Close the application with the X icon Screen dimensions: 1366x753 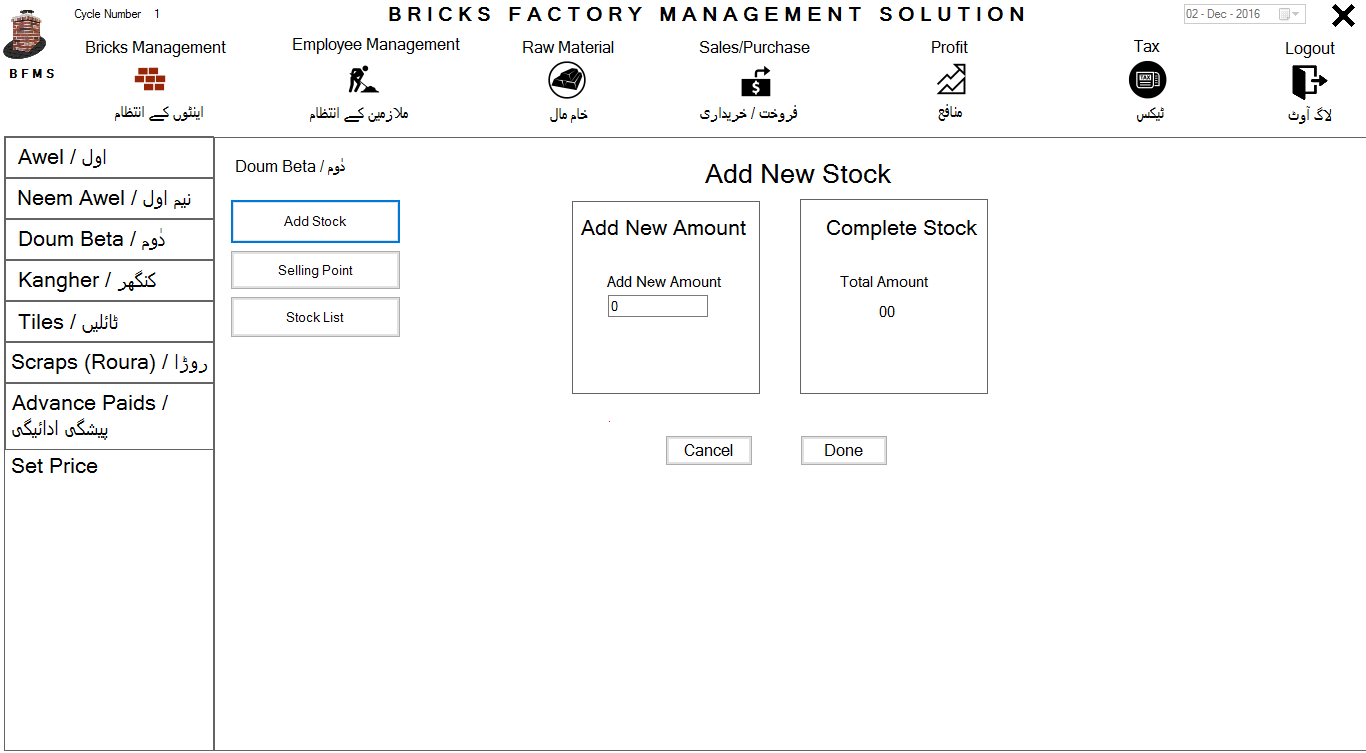[1343, 16]
